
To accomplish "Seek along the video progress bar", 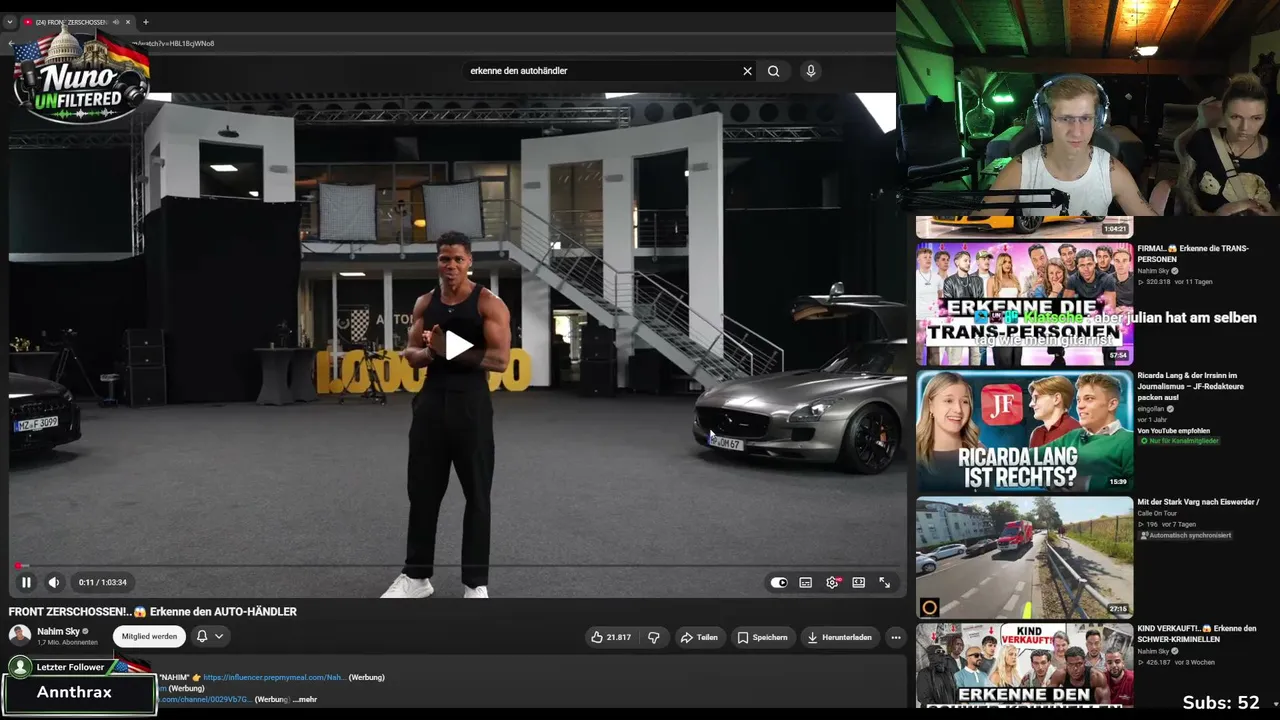I will [x=456, y=566].
